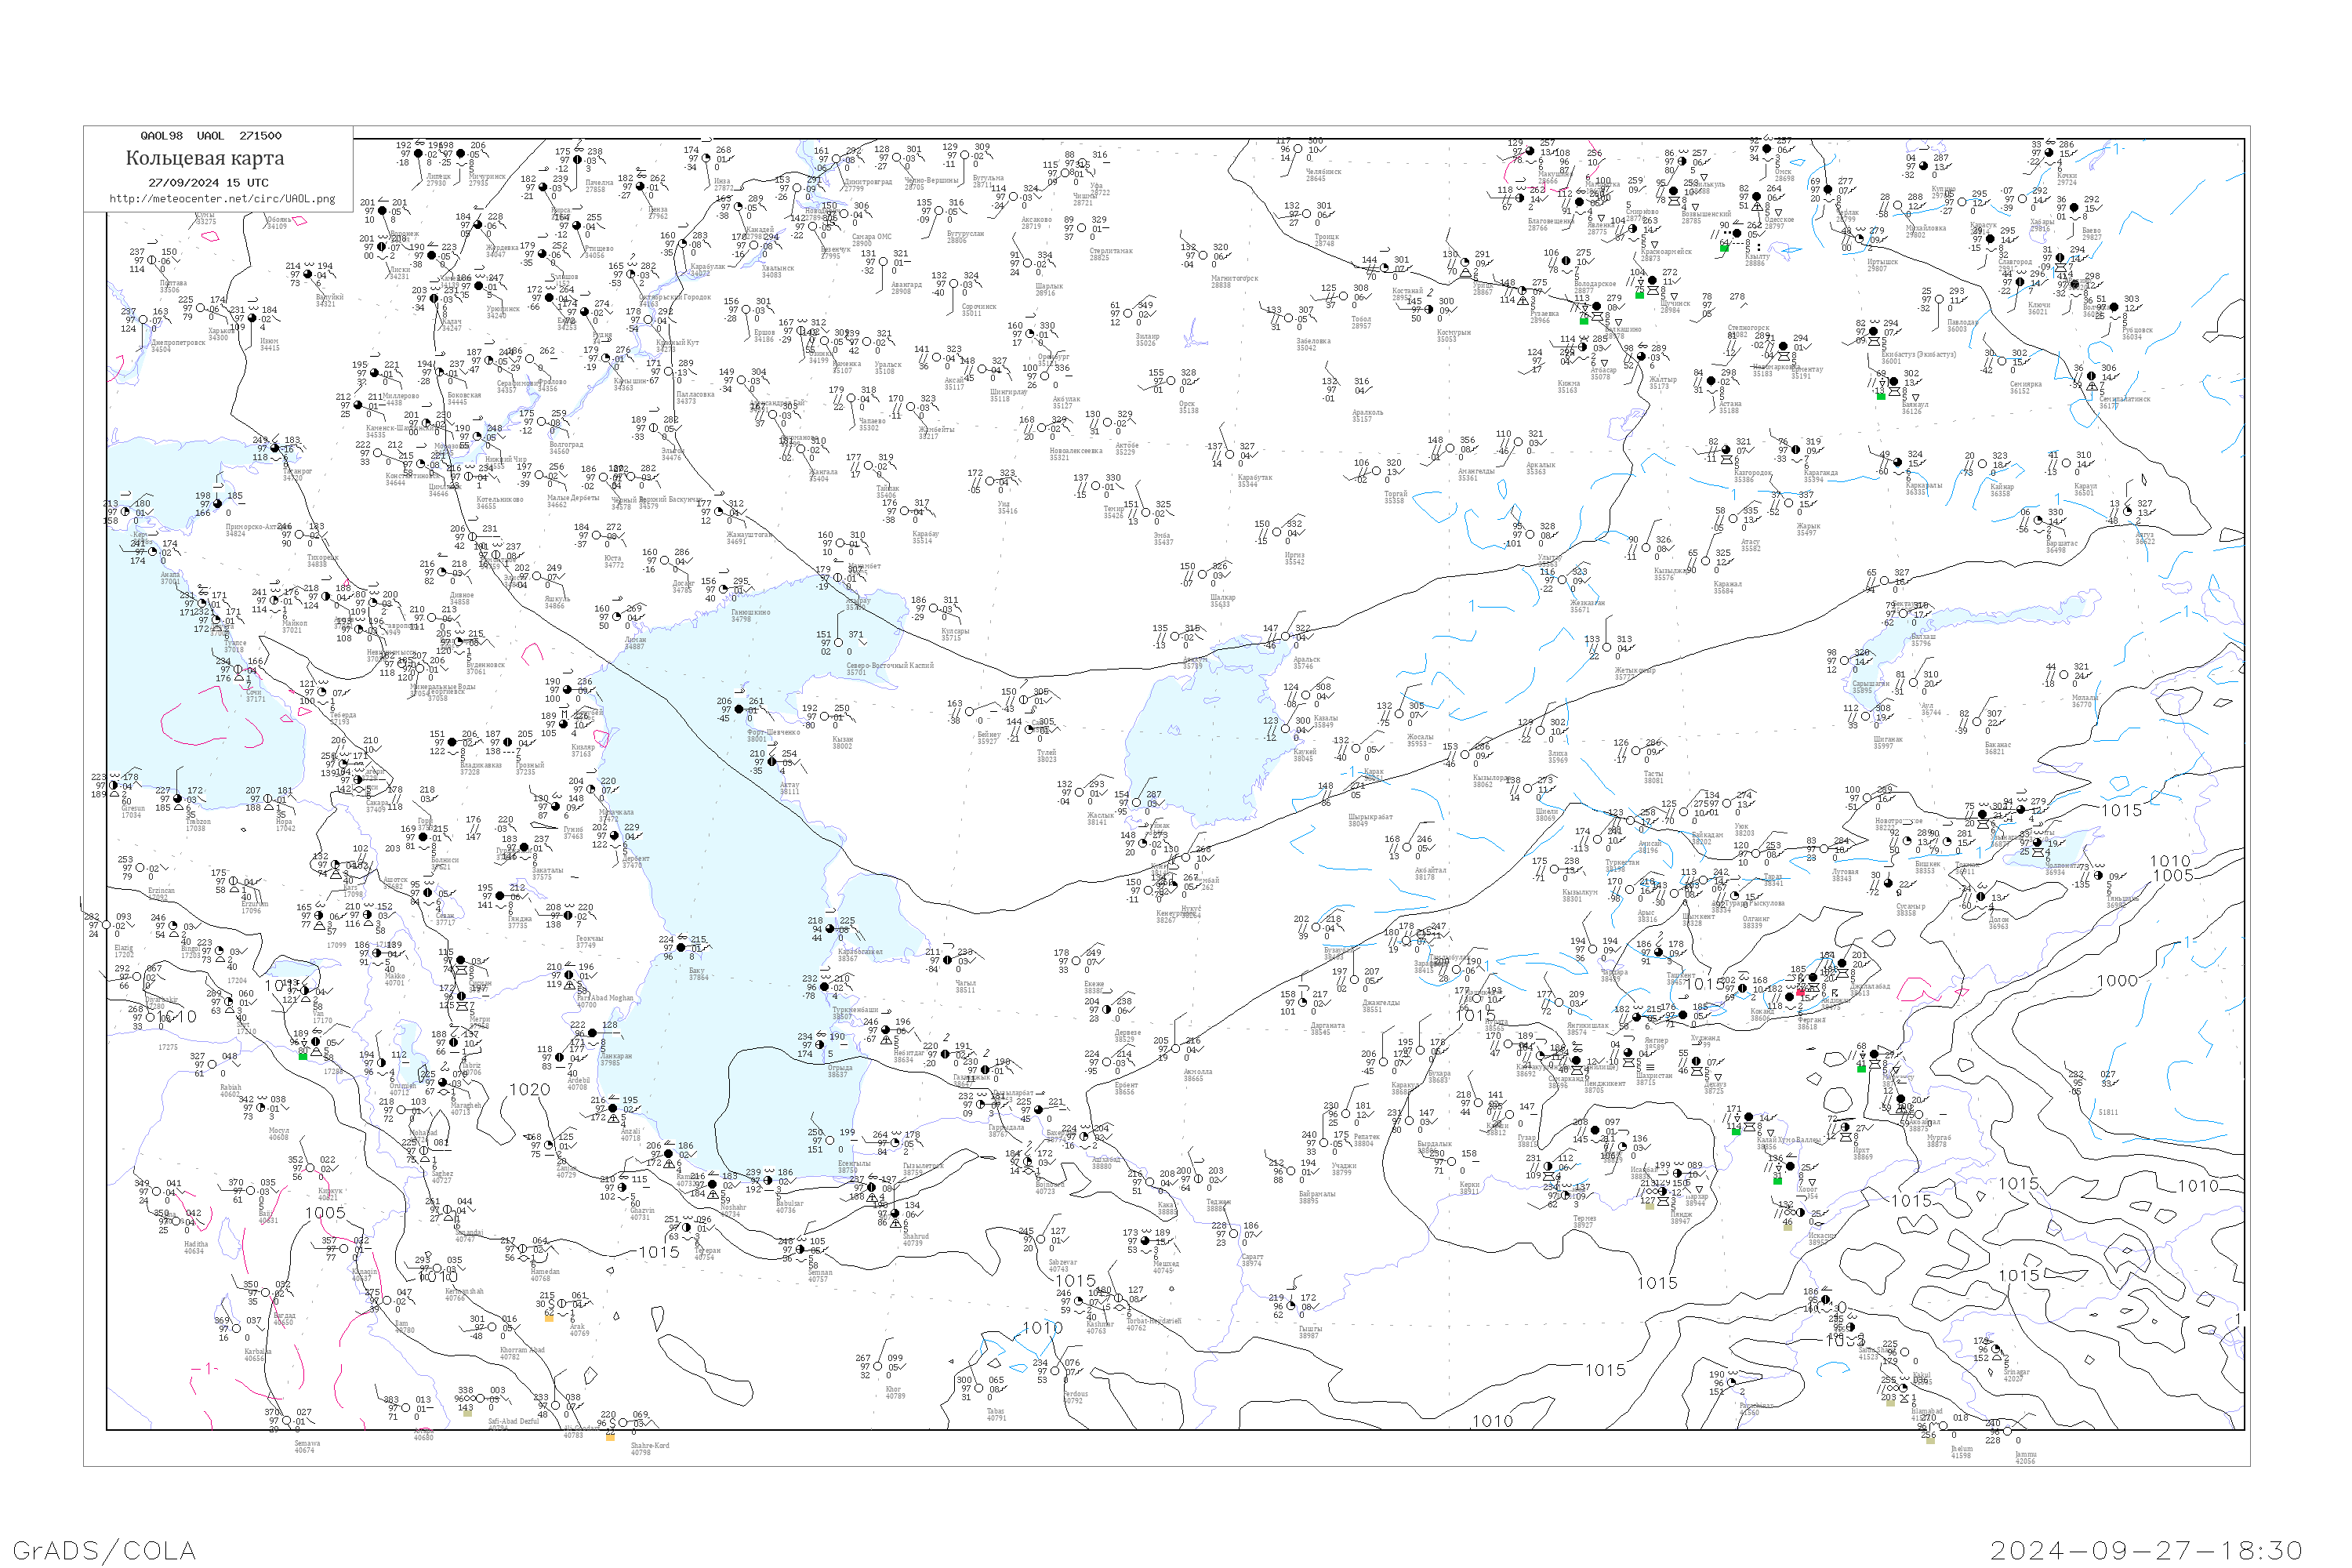Click the Hamedan 40768 station label
Image resolution: width=2352 pixels, height=1568 pixels.
[x=545, y=1275]
